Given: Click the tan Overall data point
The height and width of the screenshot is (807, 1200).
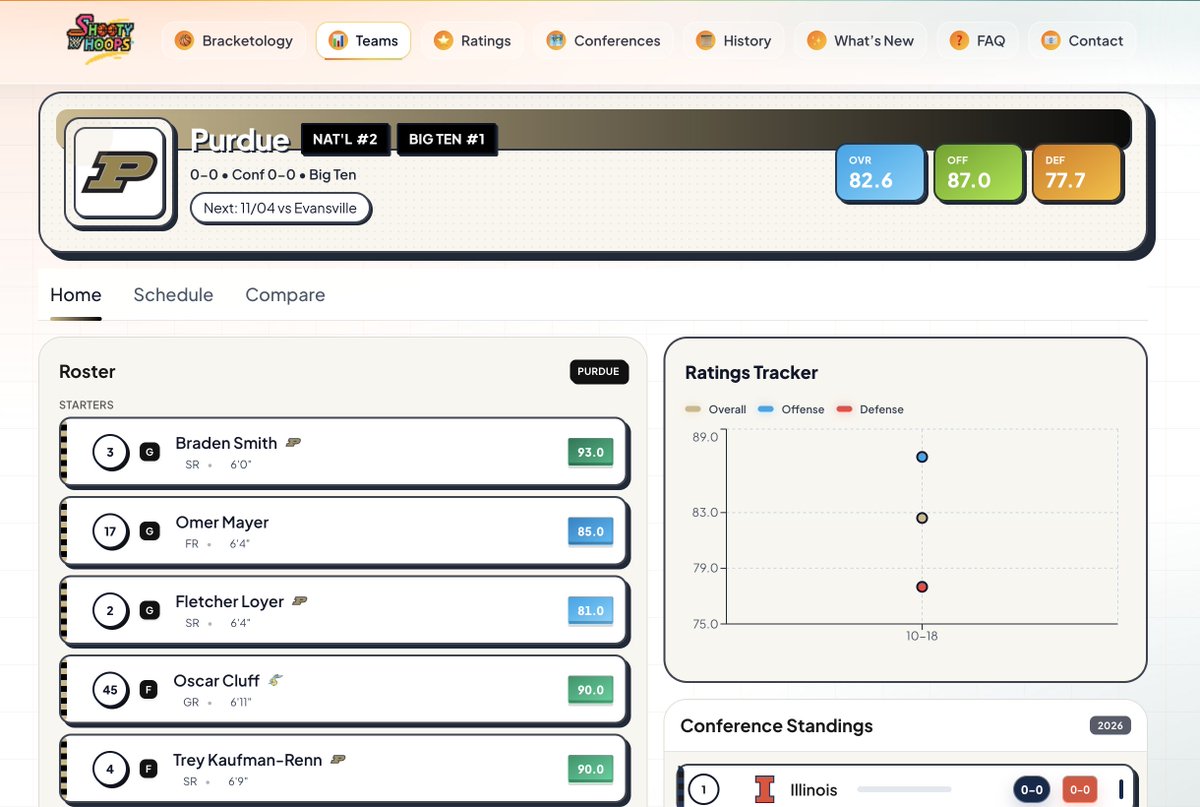Looking at the screenshot, I should (x=922, y=518).
